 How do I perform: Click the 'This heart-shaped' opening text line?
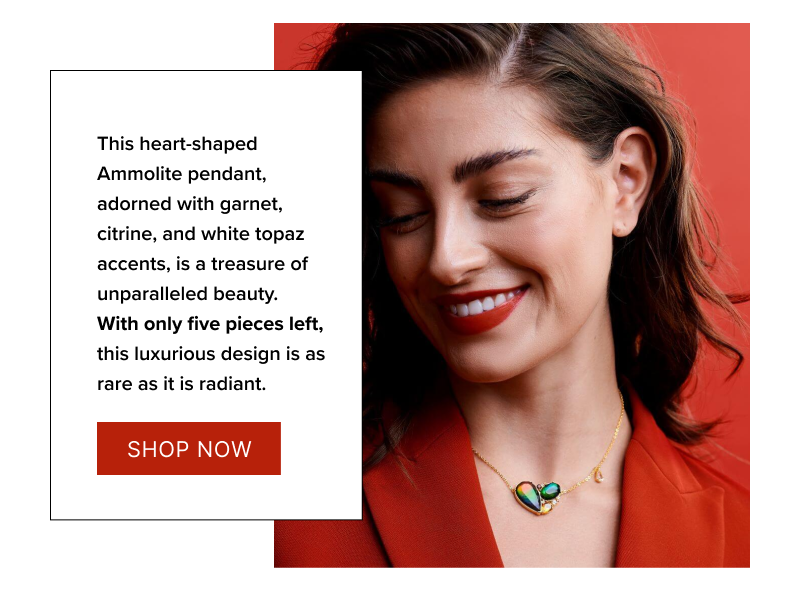click(177, 144)
